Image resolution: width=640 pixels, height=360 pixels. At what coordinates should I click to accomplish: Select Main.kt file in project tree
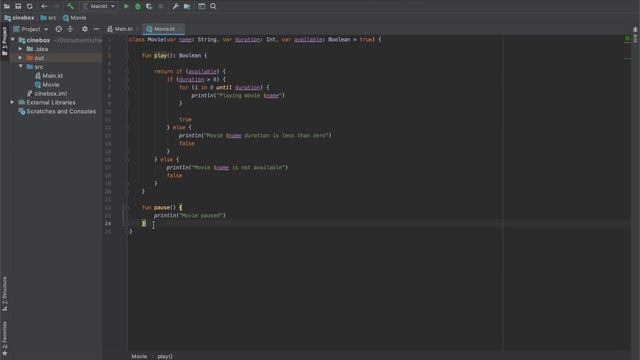(x=49, y=76)
